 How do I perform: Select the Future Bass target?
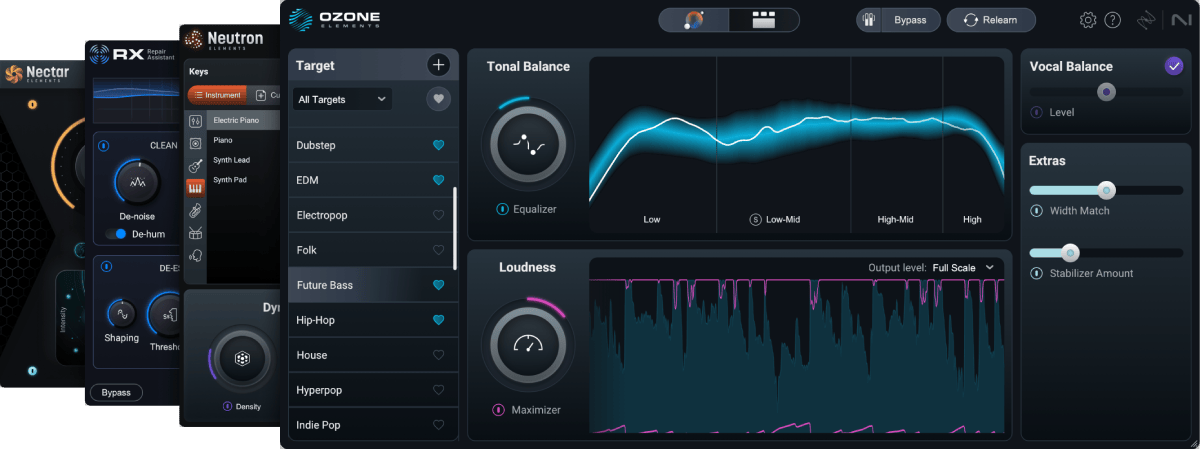click(373, 285)
